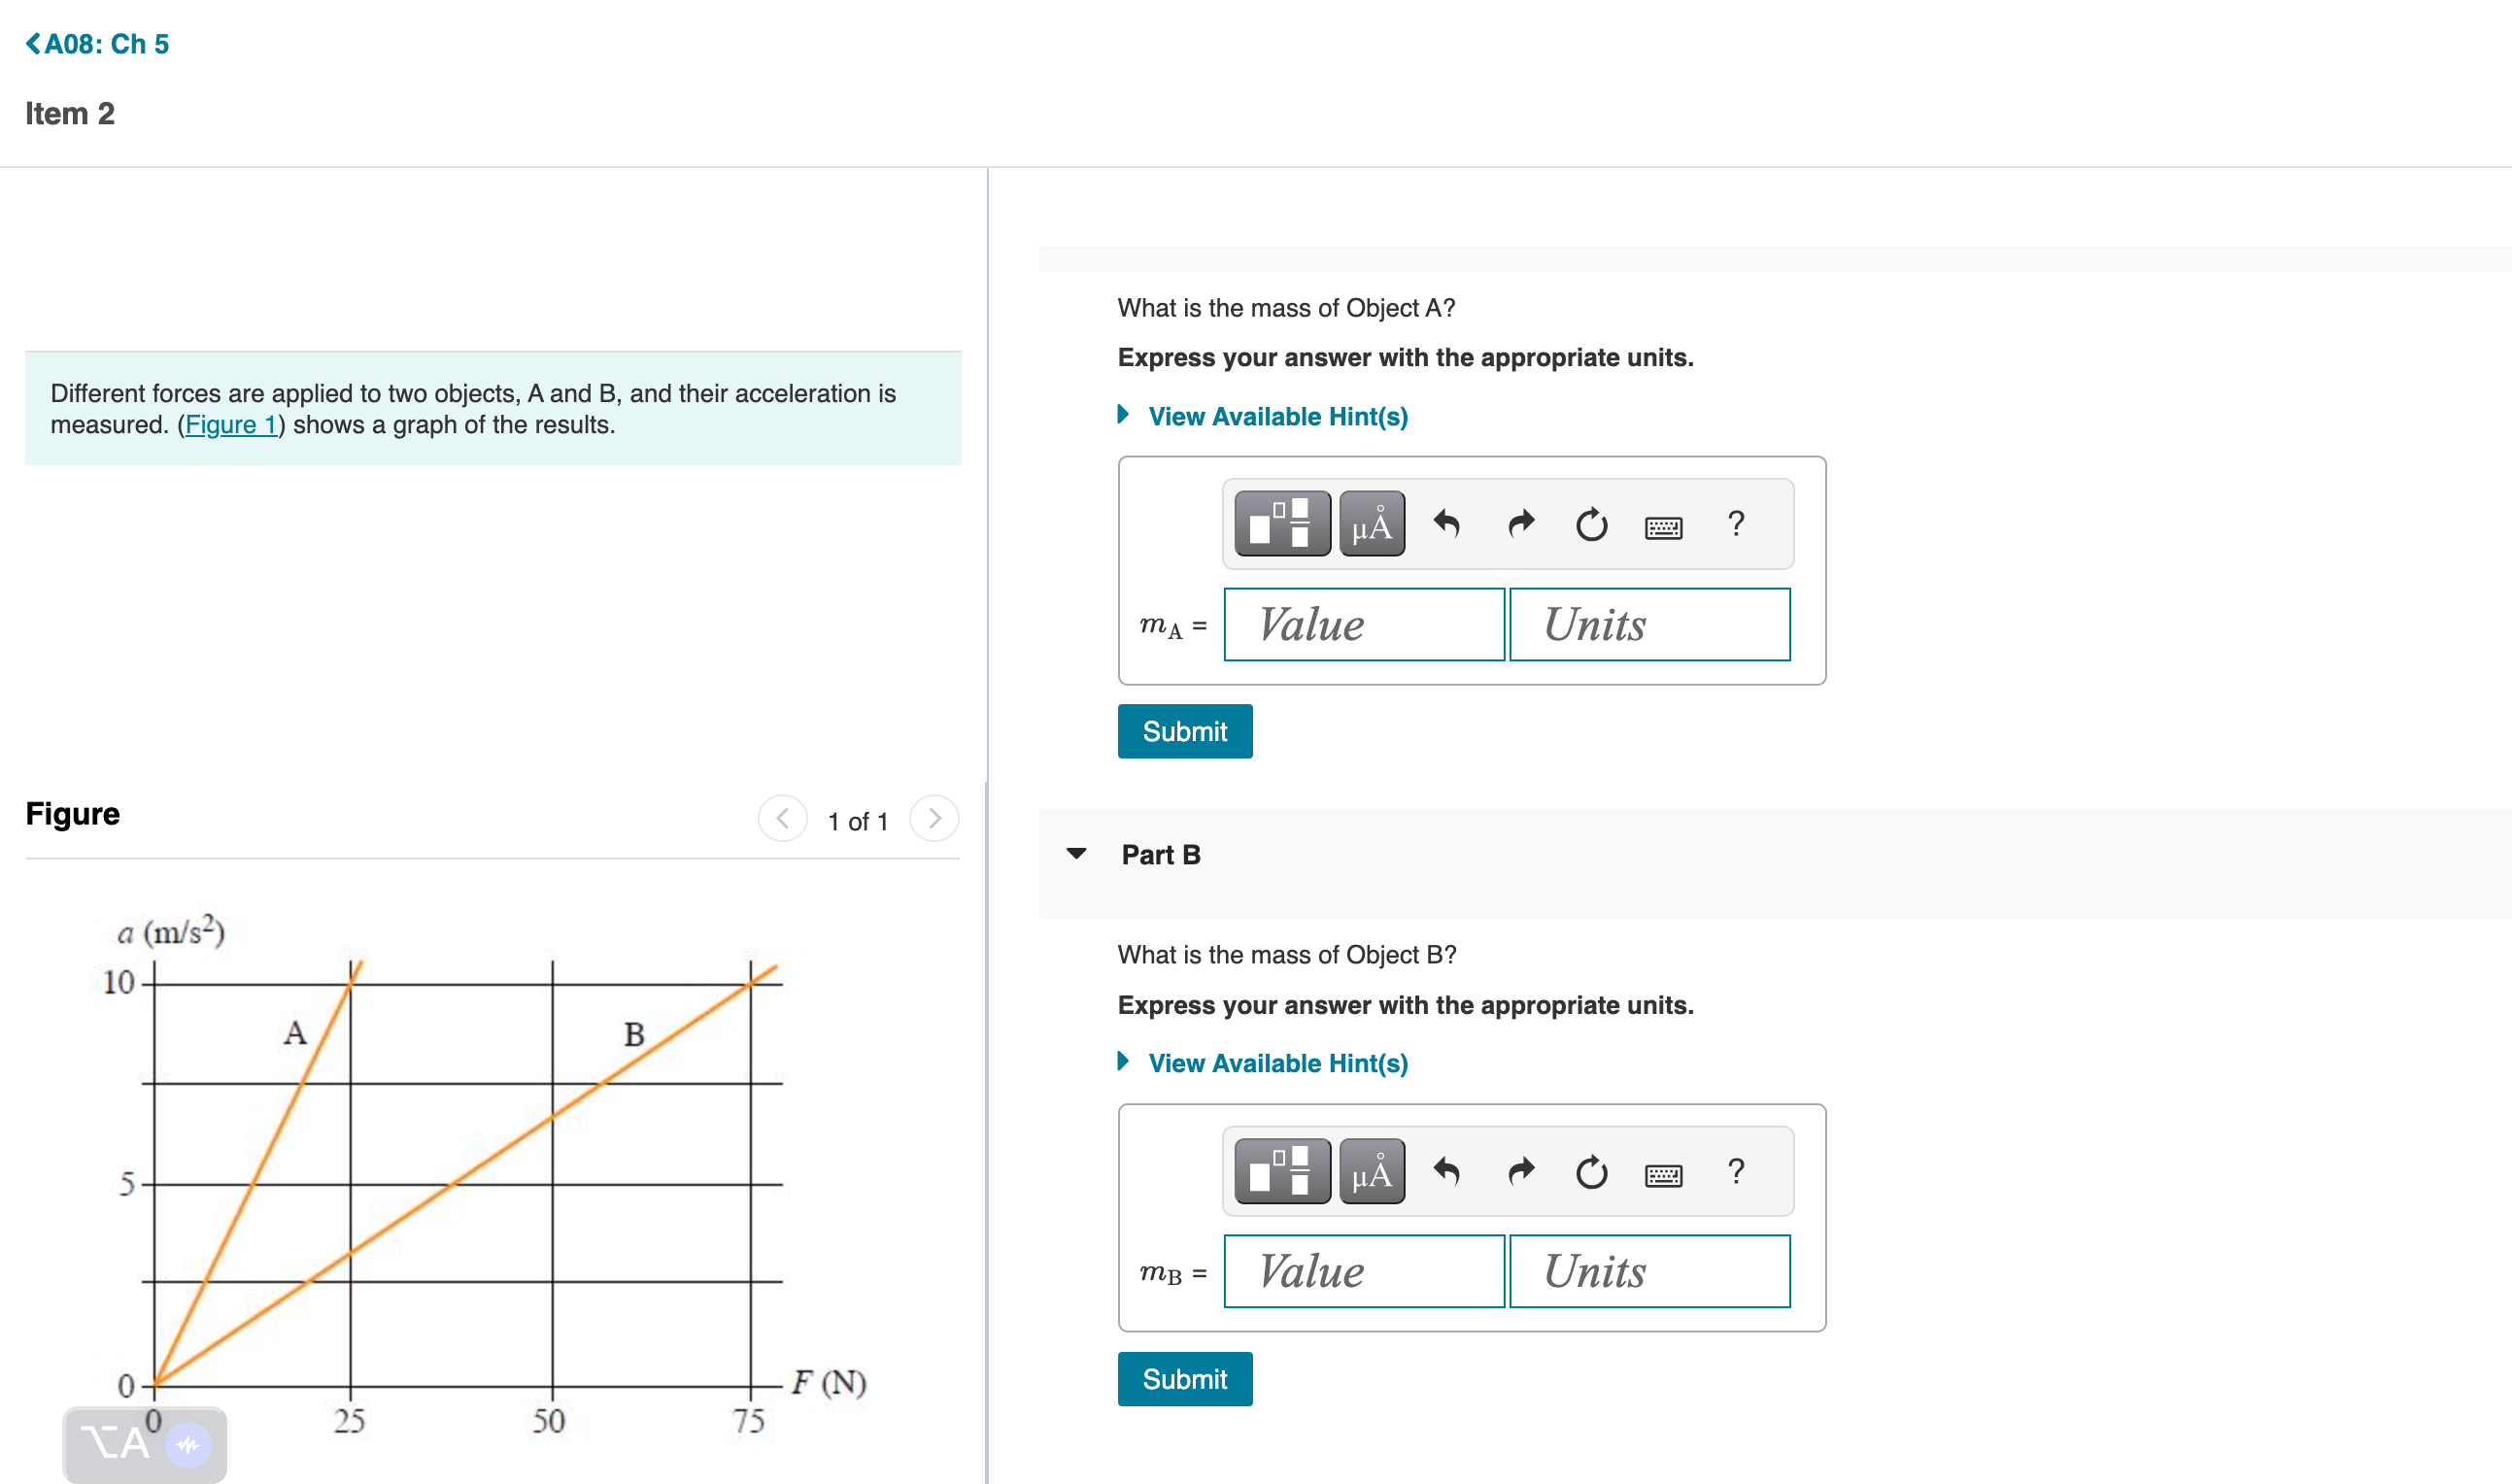Go to previous figure with left arrow

tap(783, 819)
